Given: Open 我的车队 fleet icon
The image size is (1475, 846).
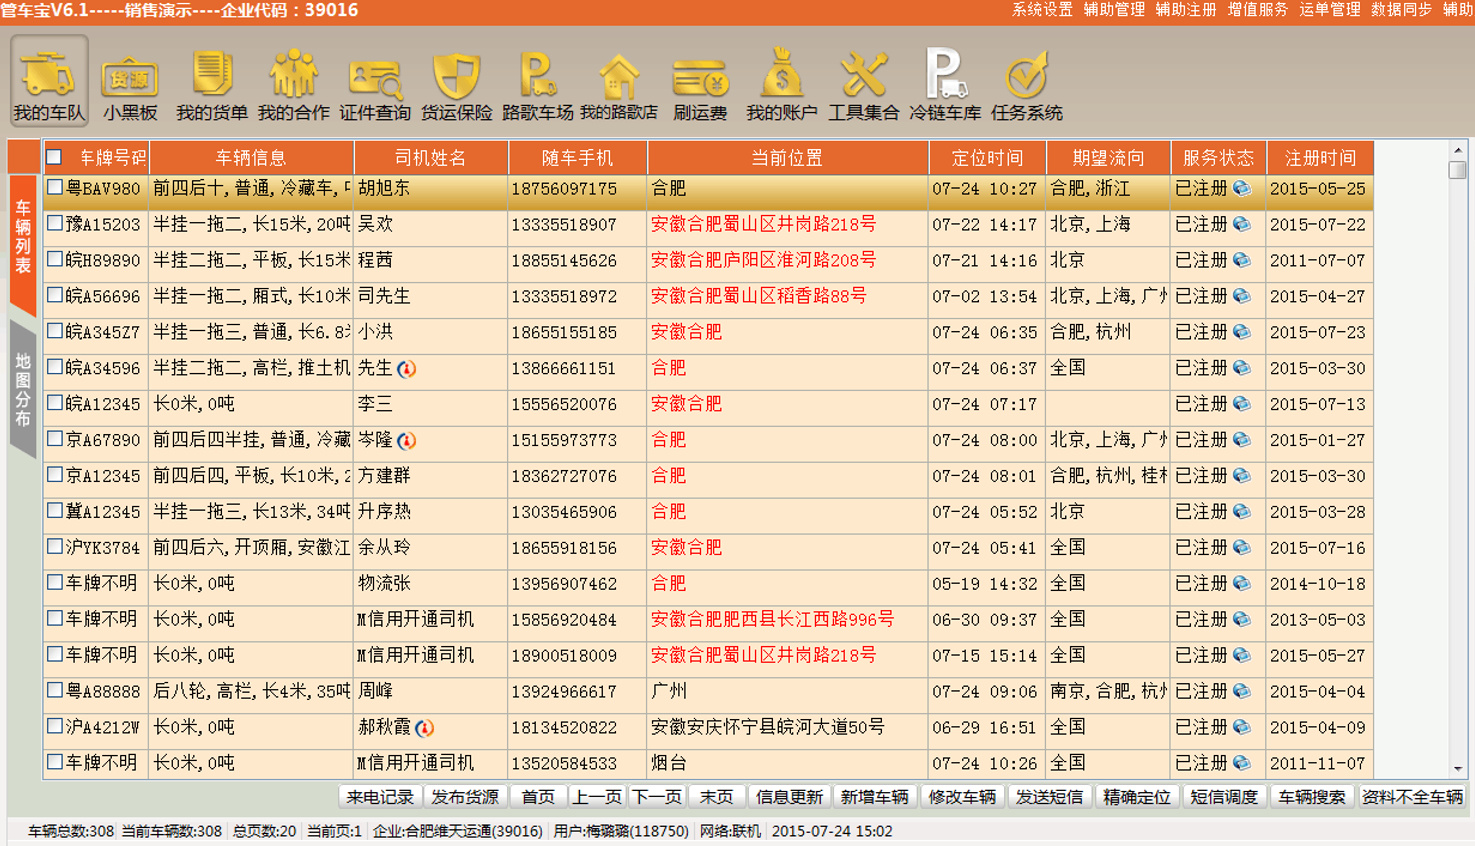Looking at the screenshot, I should 49,81.
